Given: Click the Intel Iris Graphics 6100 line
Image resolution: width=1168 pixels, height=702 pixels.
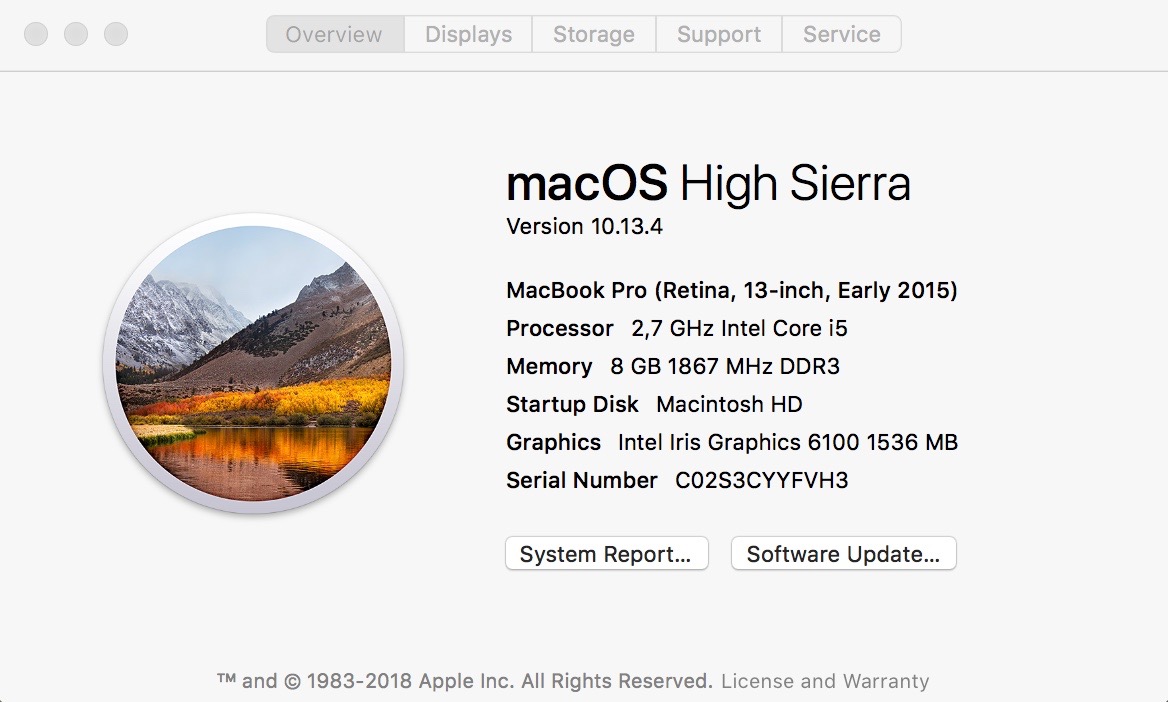Looking at the screenshot, I should click(731, 443).
